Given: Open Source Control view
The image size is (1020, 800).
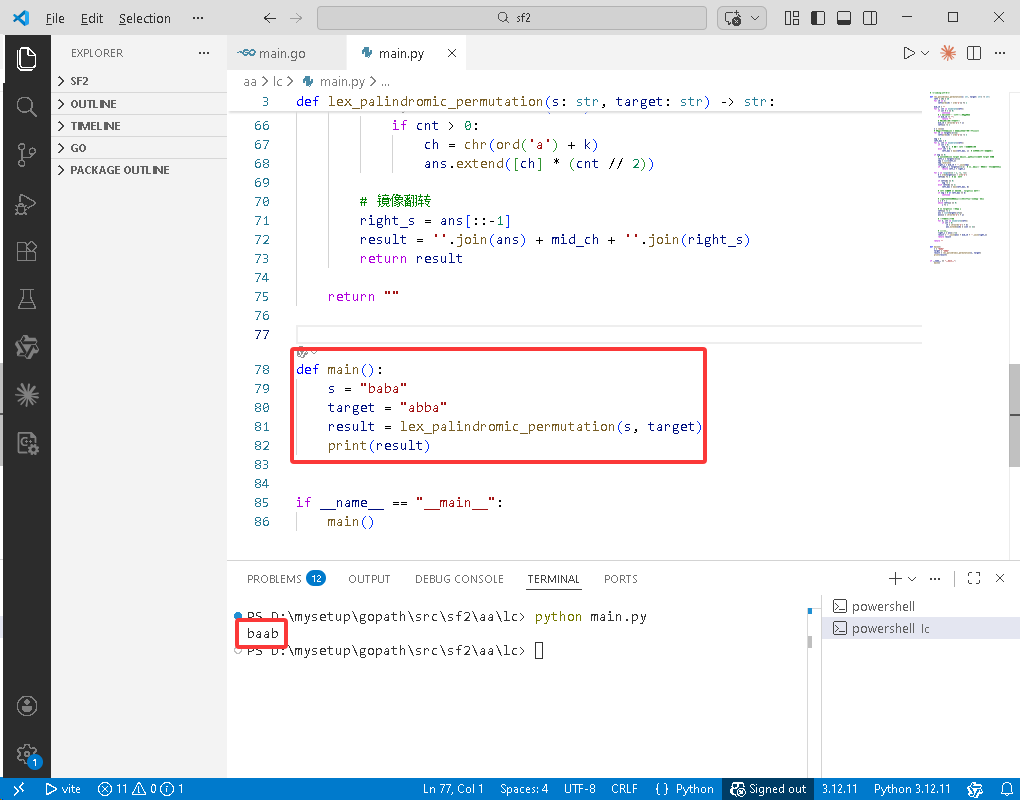Looking at the screenshot, I should [x=27, y=155].
